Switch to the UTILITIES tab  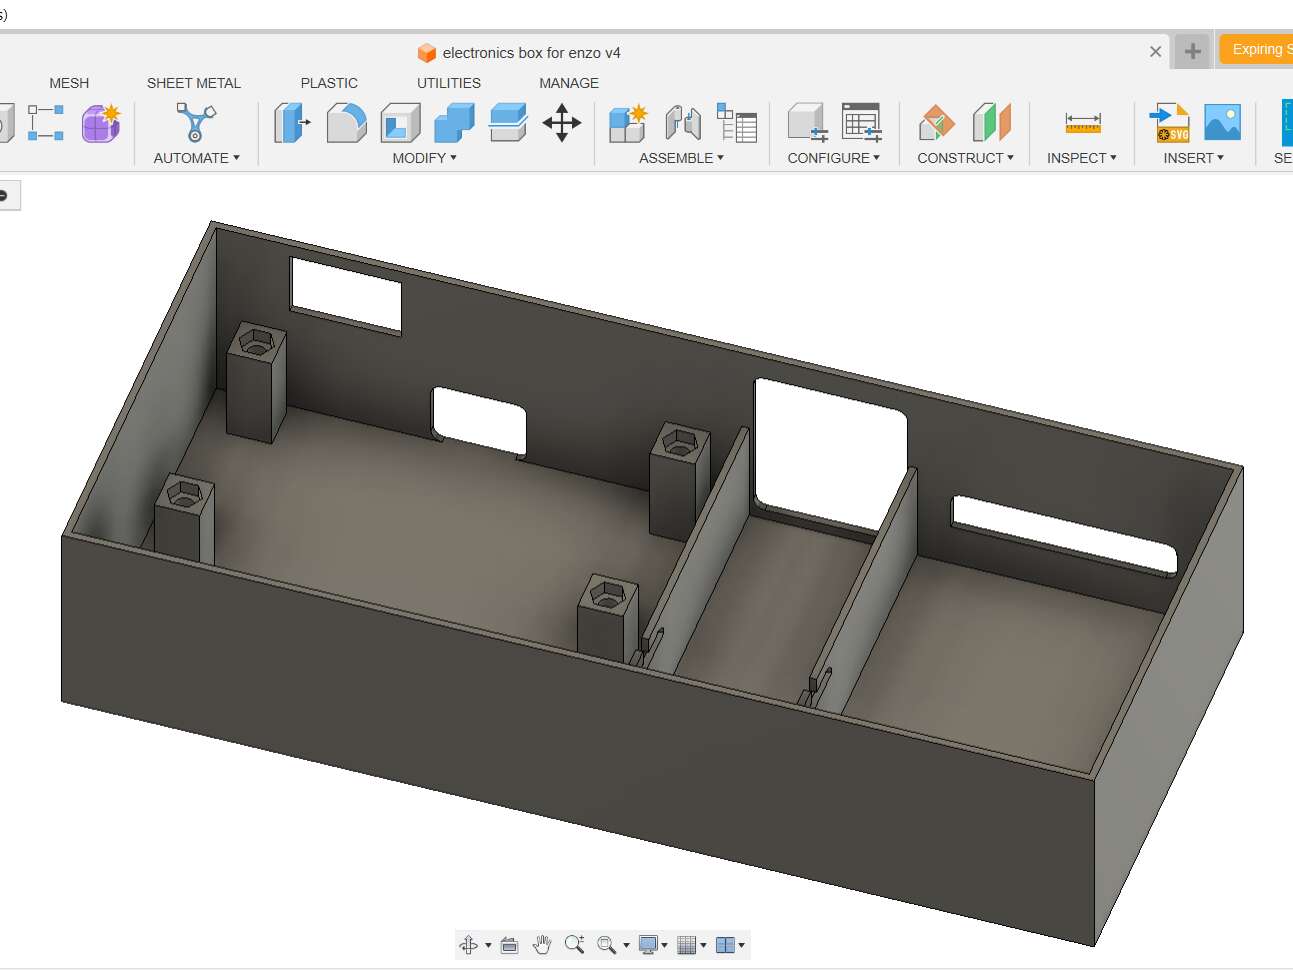coord(449,83)
